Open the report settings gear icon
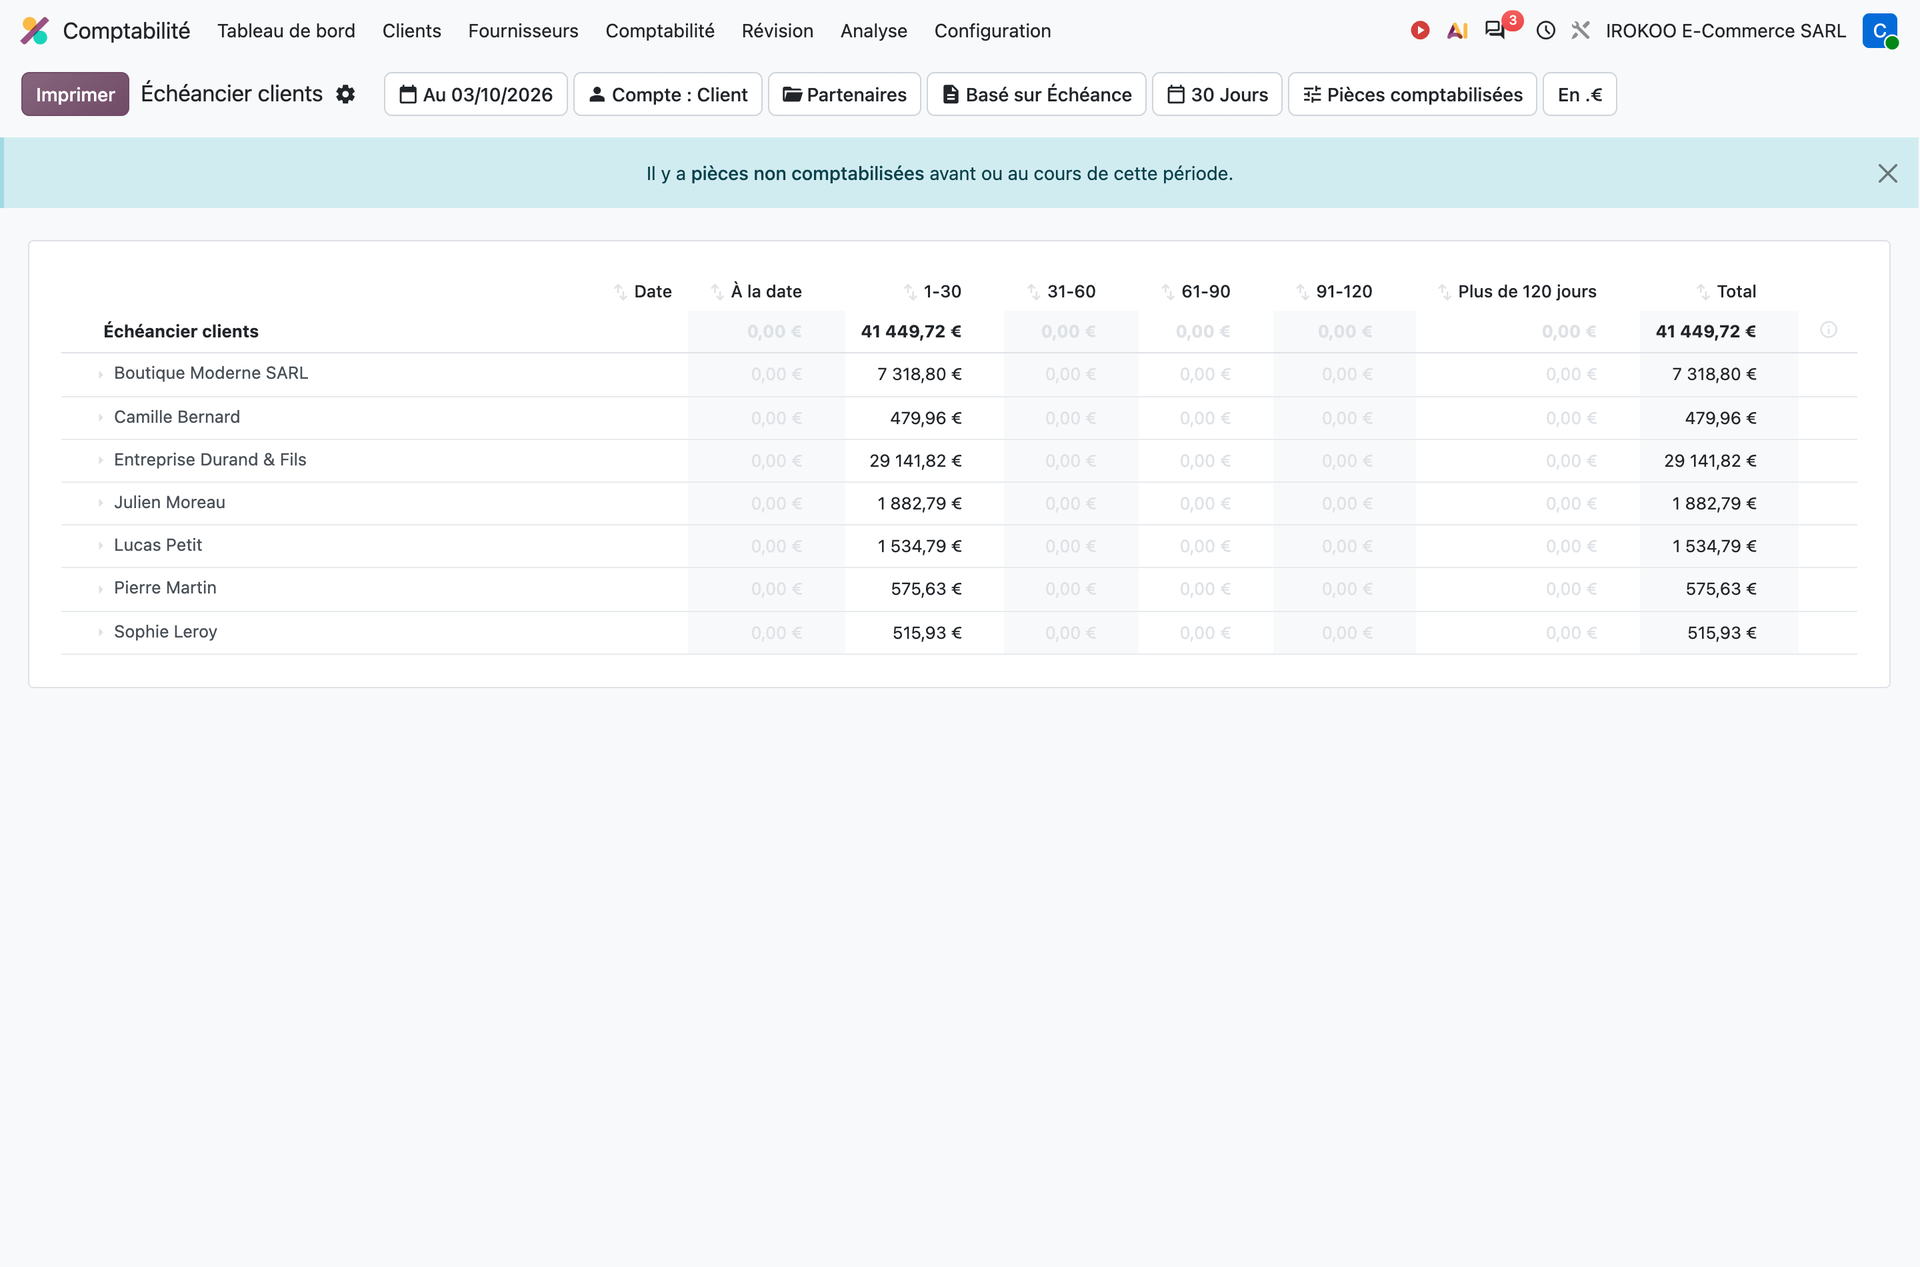1920x1267 pixels. coord(346,94)
